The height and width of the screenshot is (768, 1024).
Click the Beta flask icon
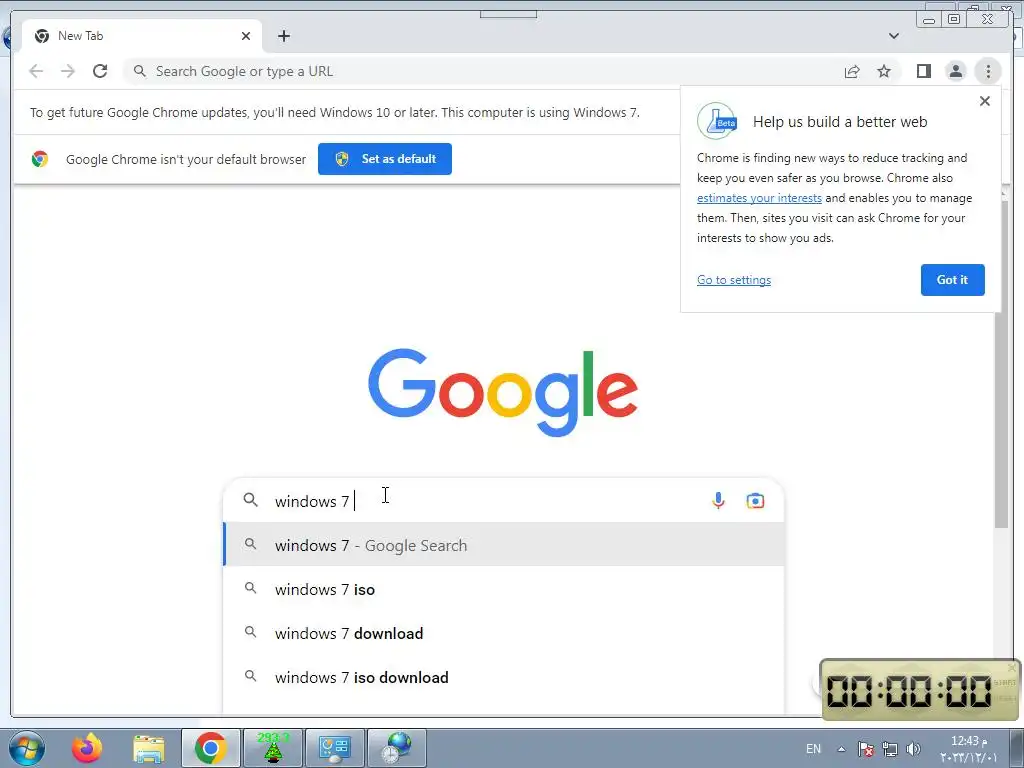(x=716, y=121)
